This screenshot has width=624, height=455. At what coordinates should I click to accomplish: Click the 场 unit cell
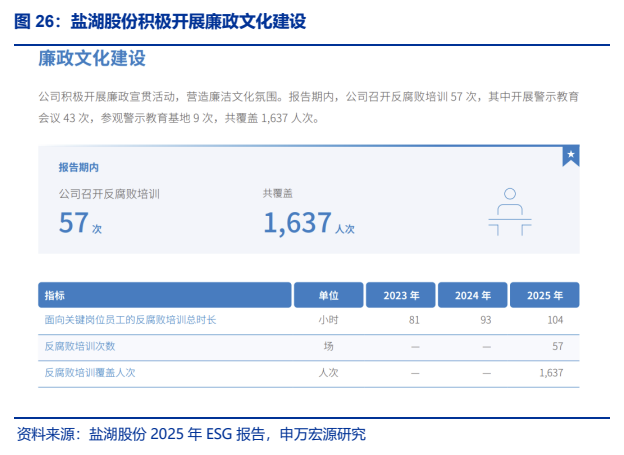pos(328,346)
